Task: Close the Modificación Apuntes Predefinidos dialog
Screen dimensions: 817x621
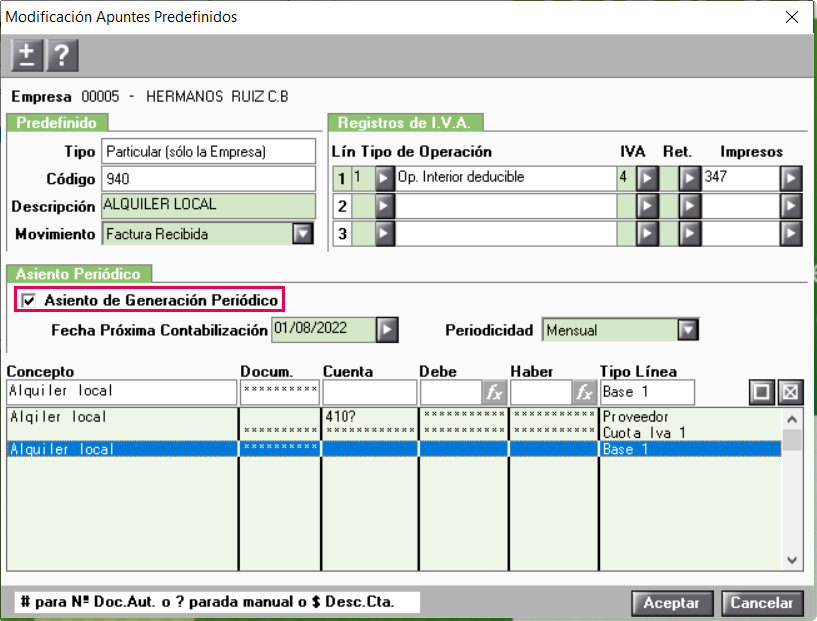Action: tap(791, 17)
